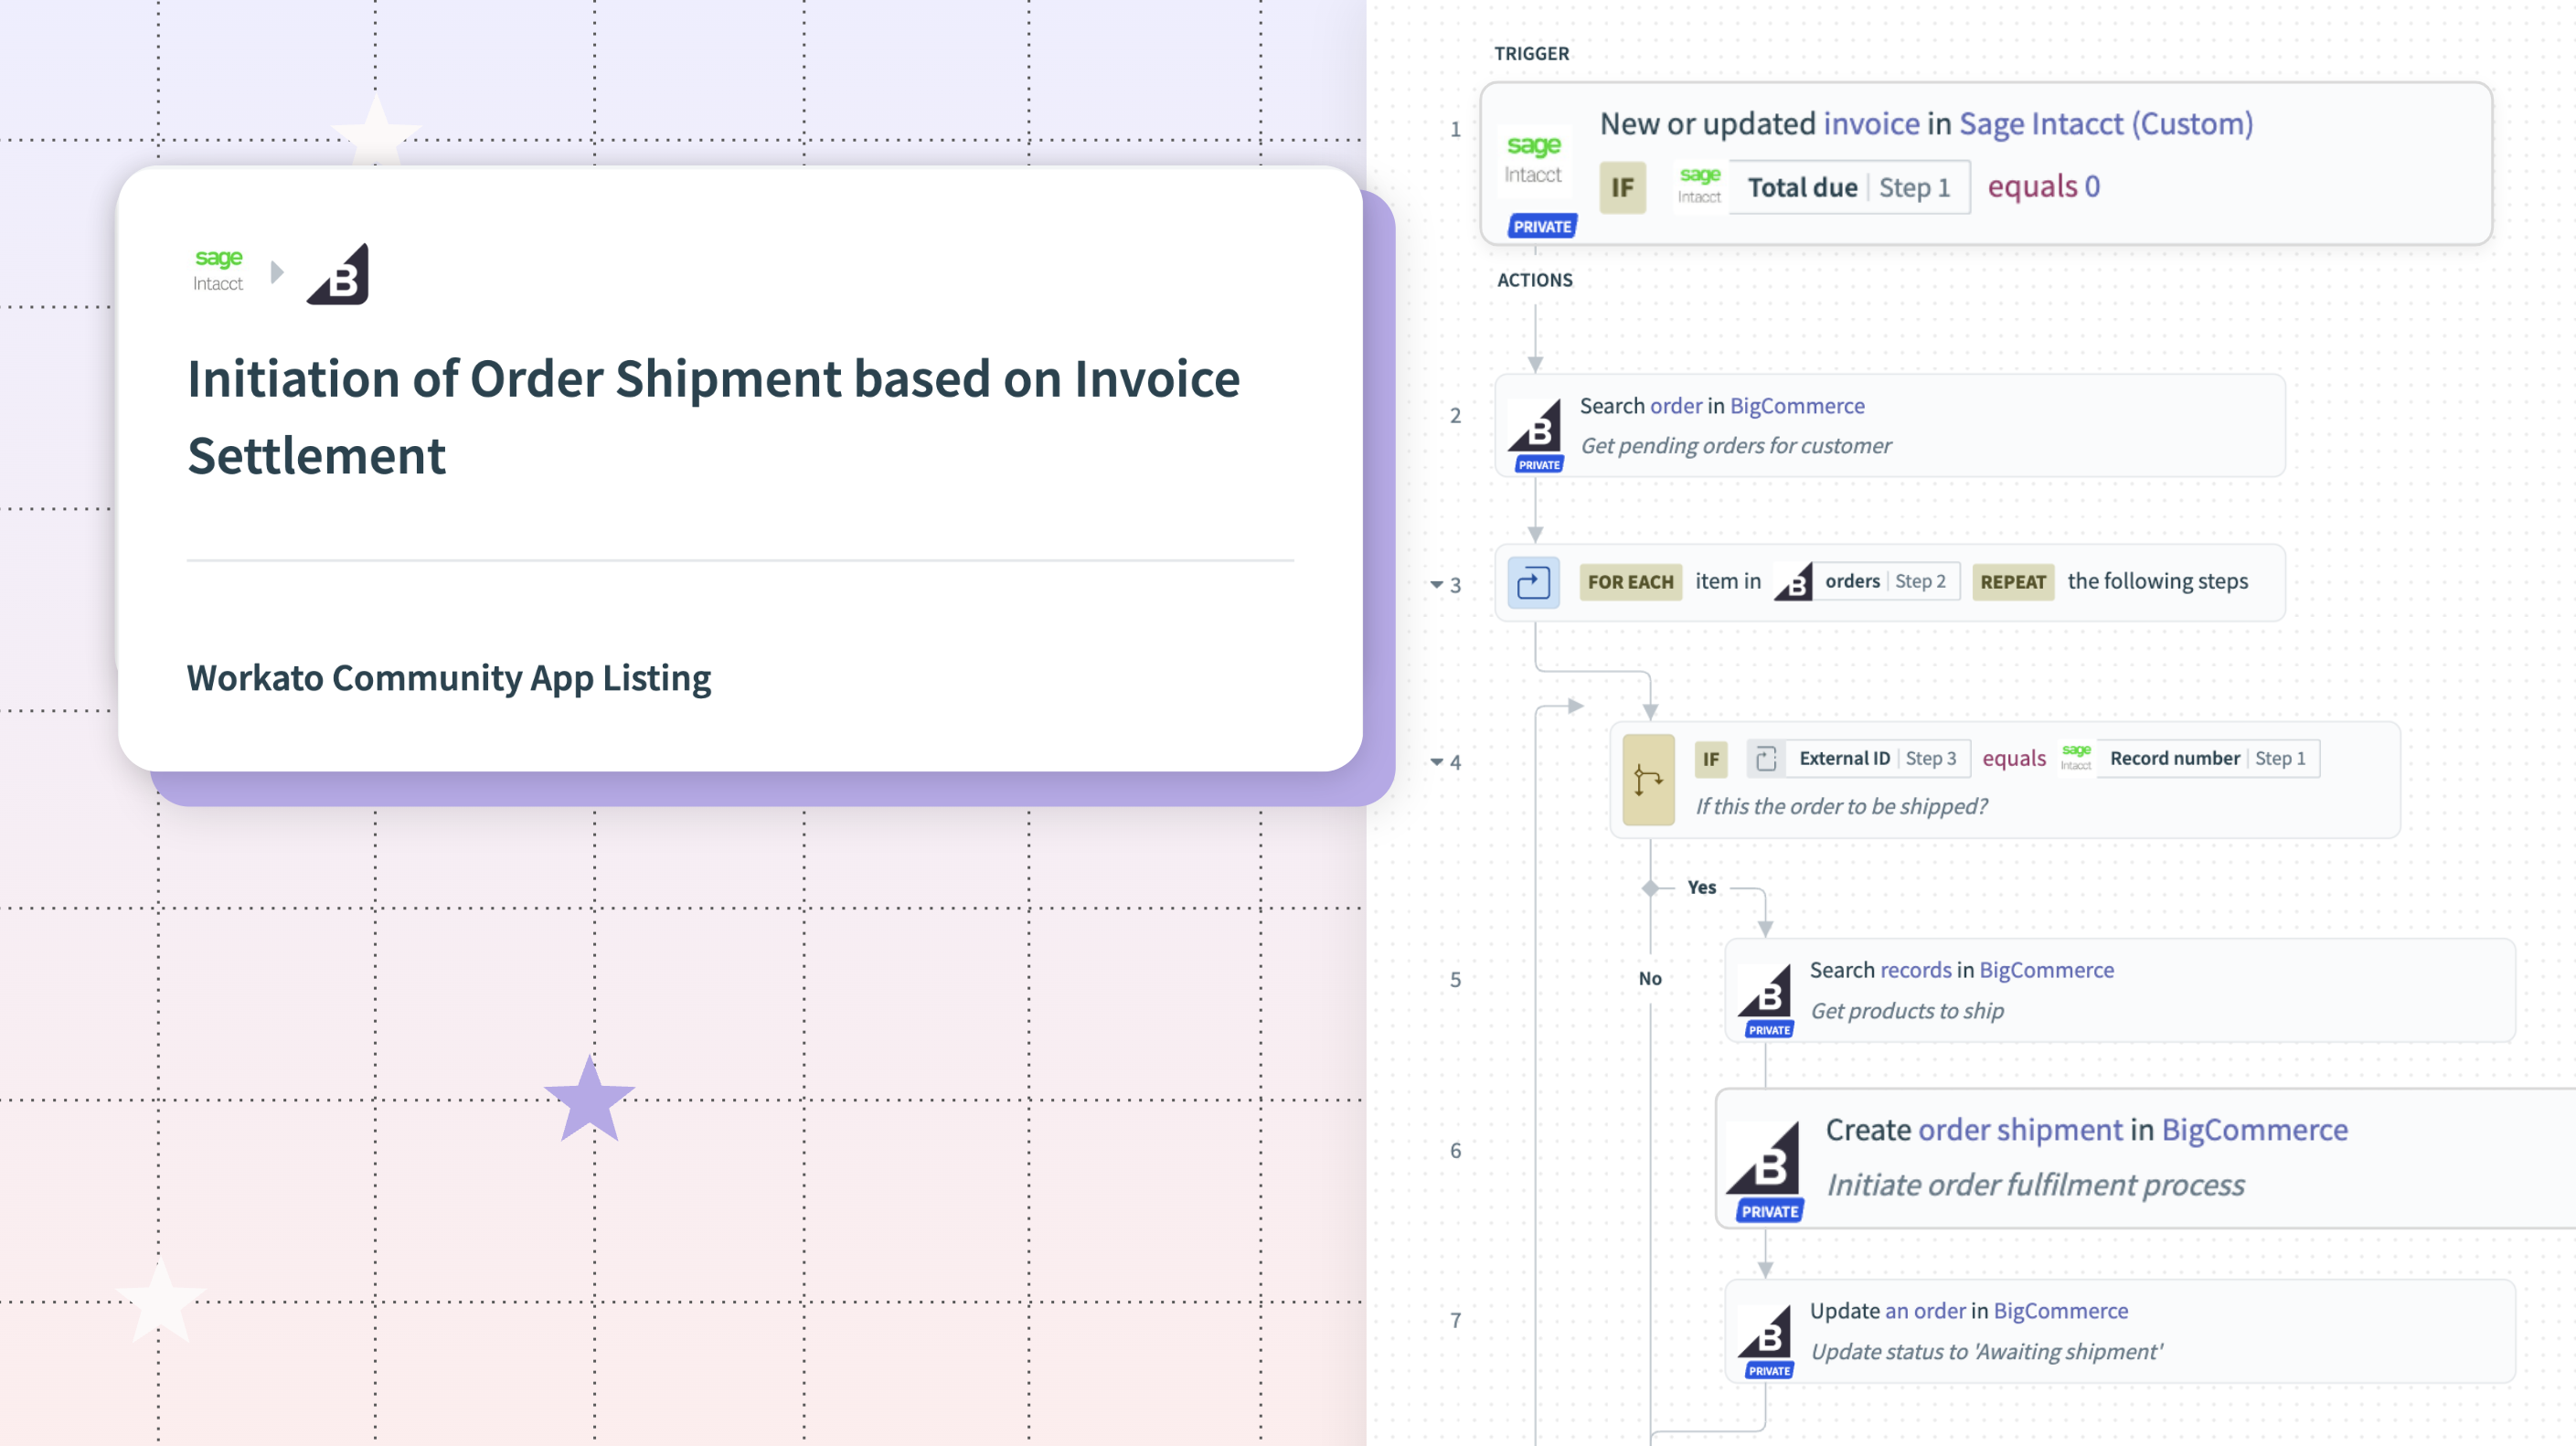Collapse step 4 using its arrow
2576x1446 pixels.
click(1436, 762)
